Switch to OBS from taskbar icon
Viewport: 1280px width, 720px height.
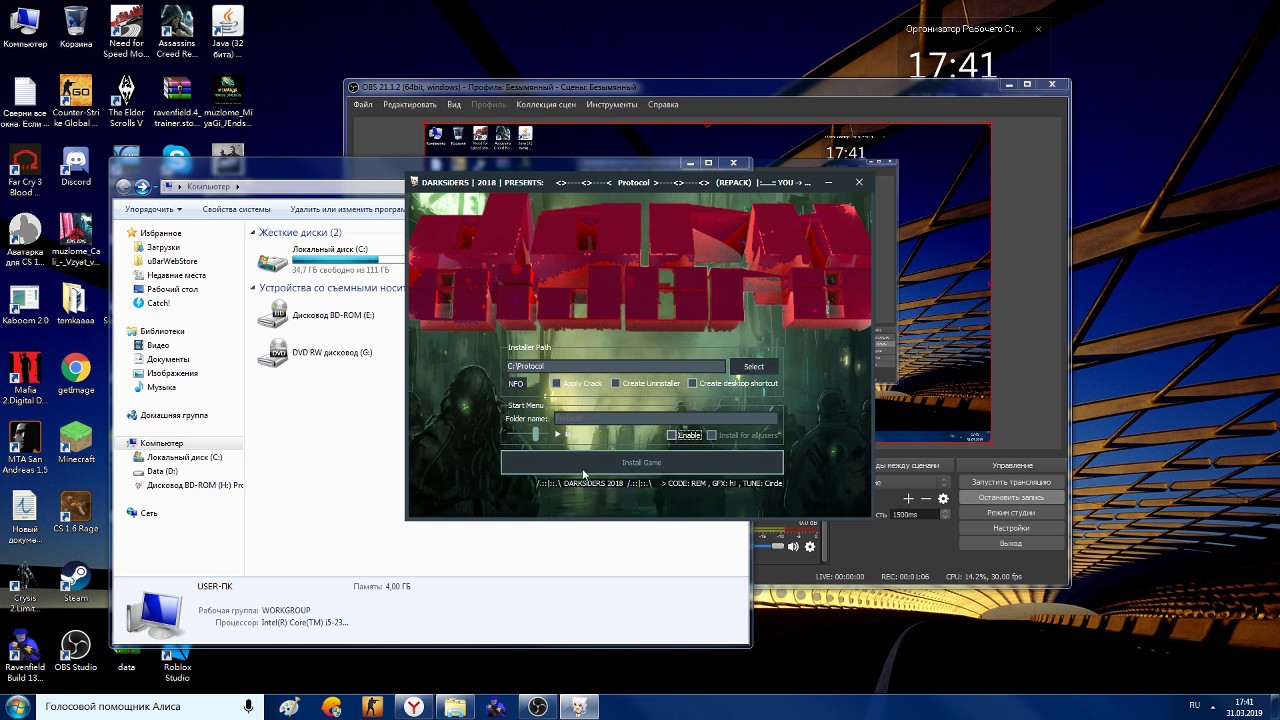pyautogui.click(x=538, y=707)
